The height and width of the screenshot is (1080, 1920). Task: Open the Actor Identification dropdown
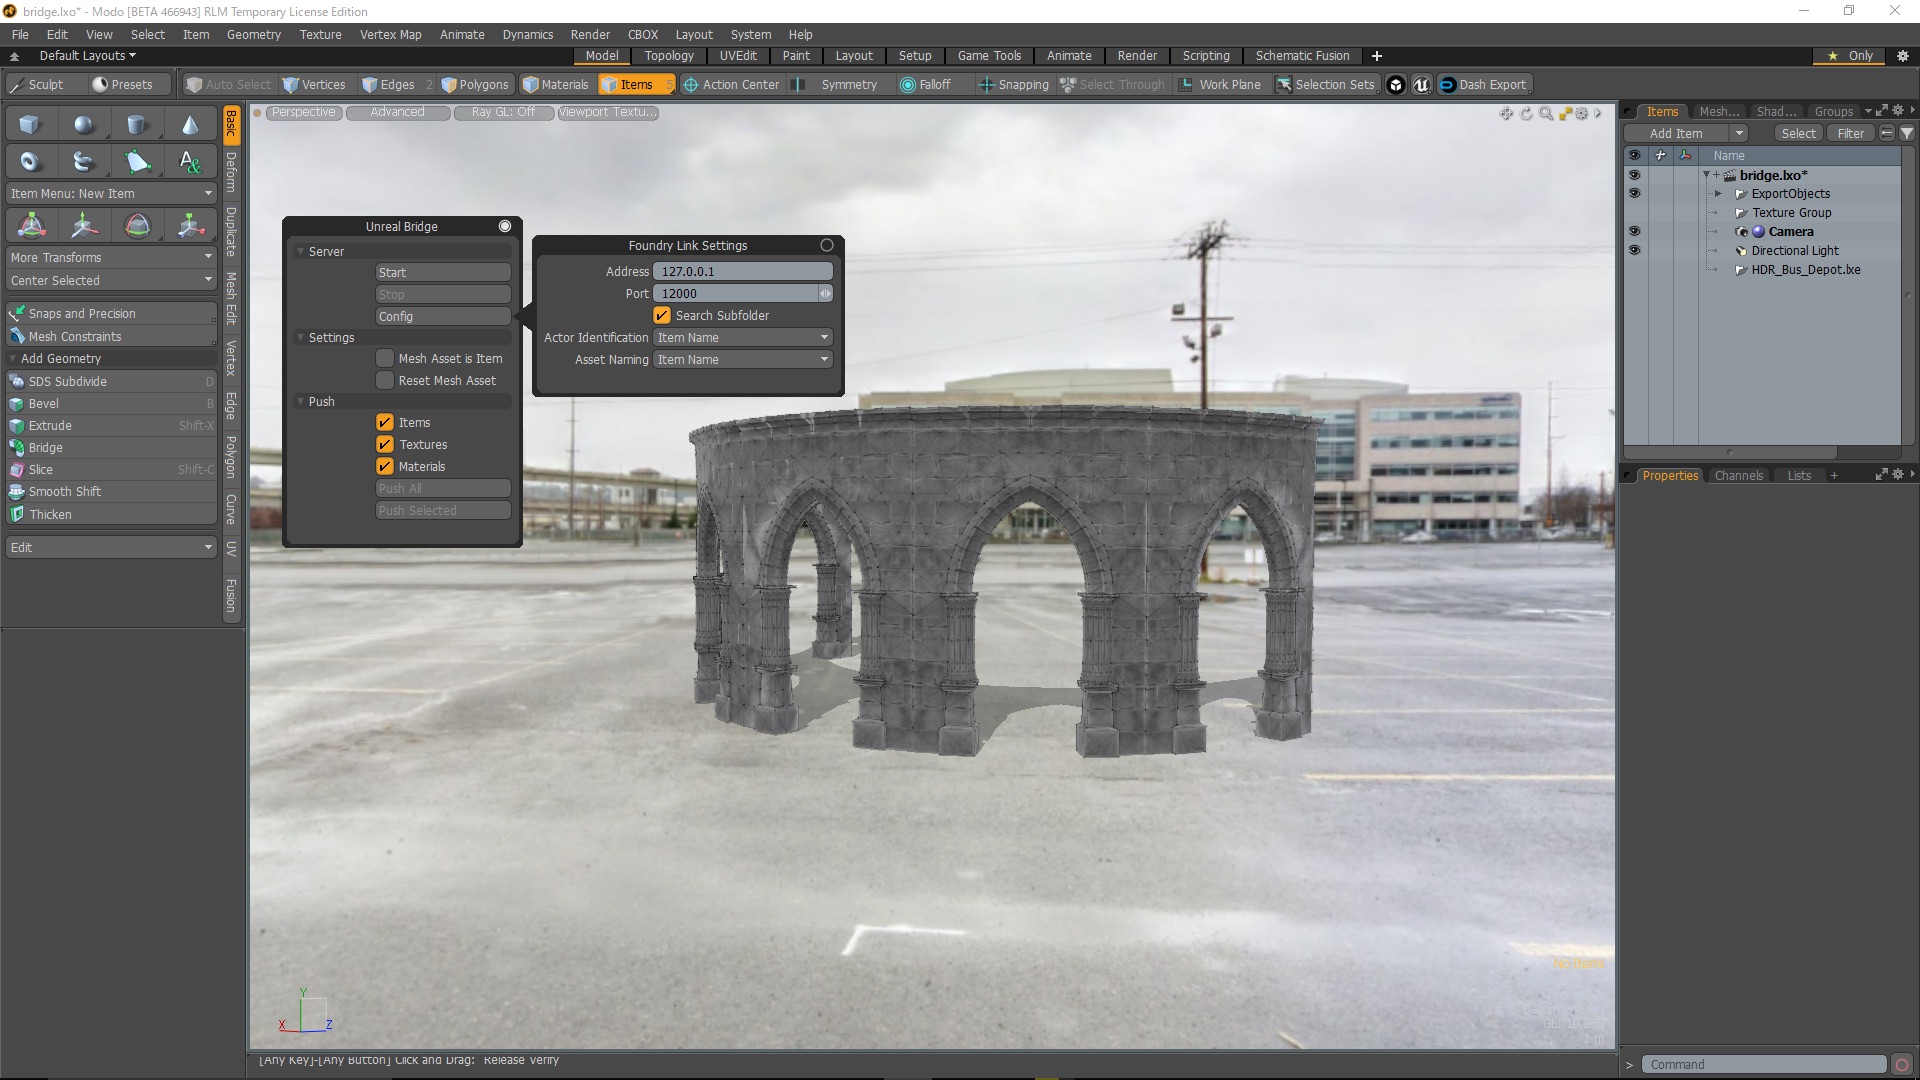741,337
